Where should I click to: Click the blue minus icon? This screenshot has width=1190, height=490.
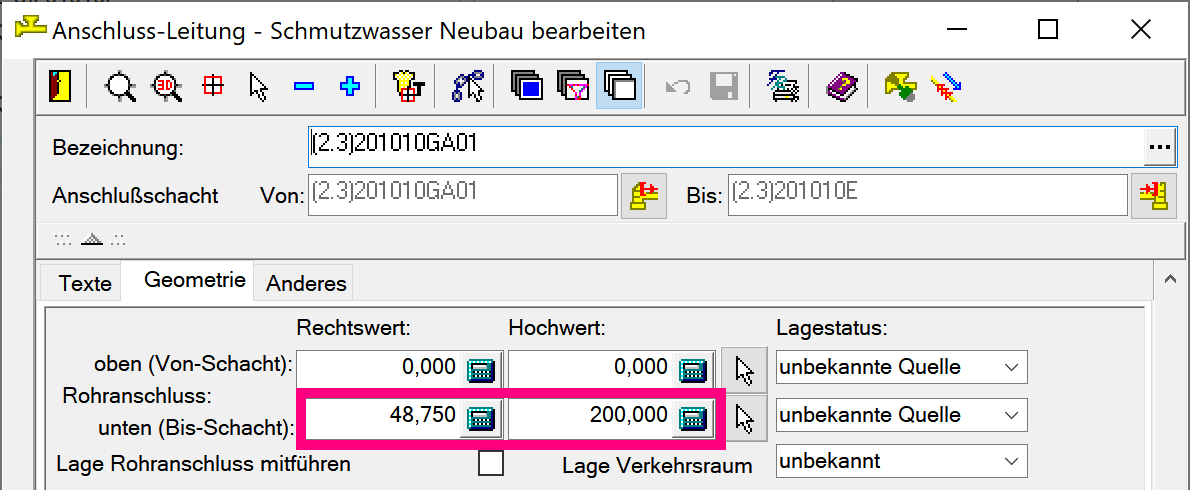click(304, 87)
